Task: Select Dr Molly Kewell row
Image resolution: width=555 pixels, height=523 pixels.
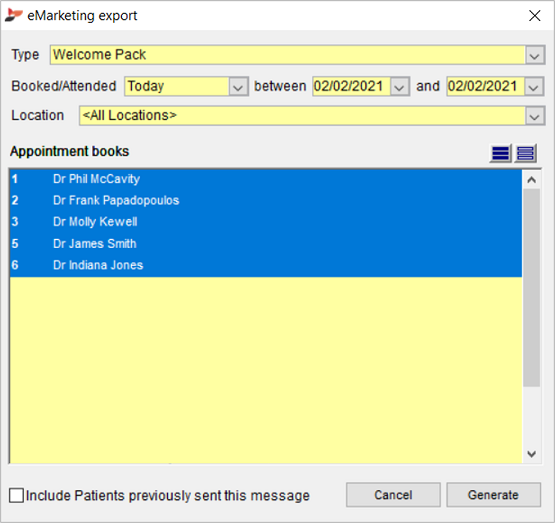Action: (265, 222)
